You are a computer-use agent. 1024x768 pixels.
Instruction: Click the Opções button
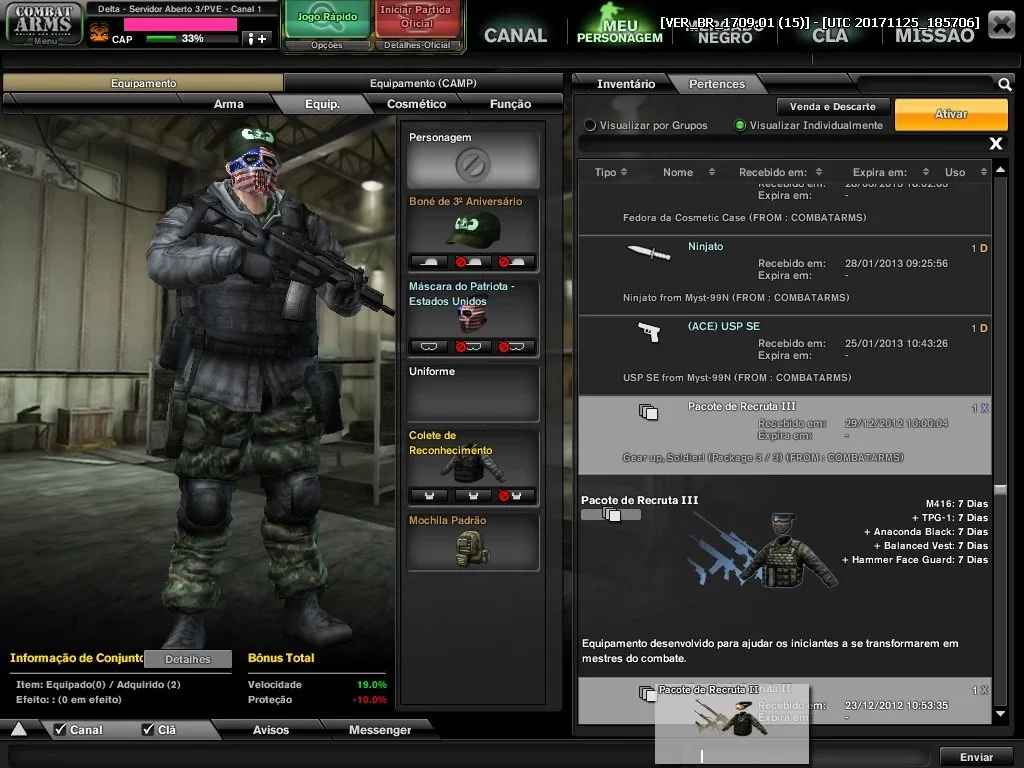point(327,45)
